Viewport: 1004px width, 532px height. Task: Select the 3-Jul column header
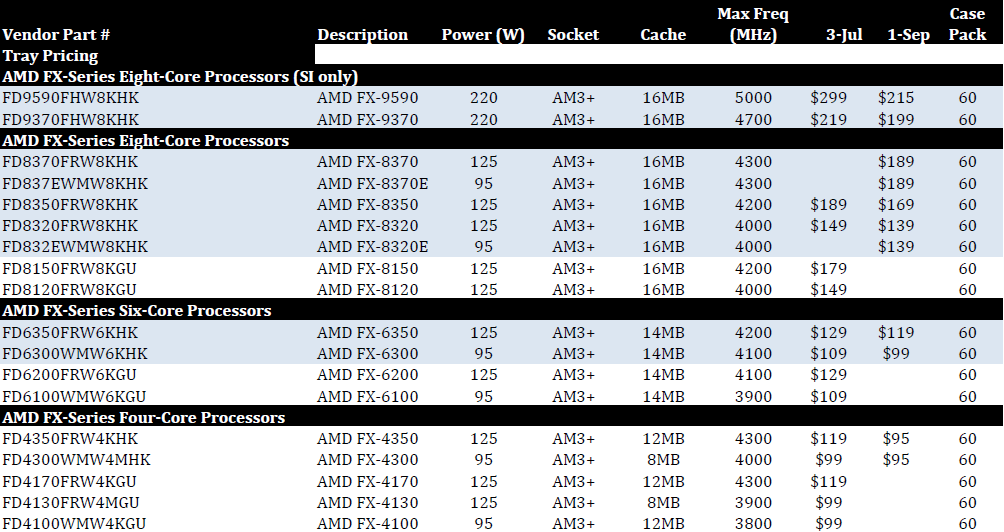(x=844, y=35)
